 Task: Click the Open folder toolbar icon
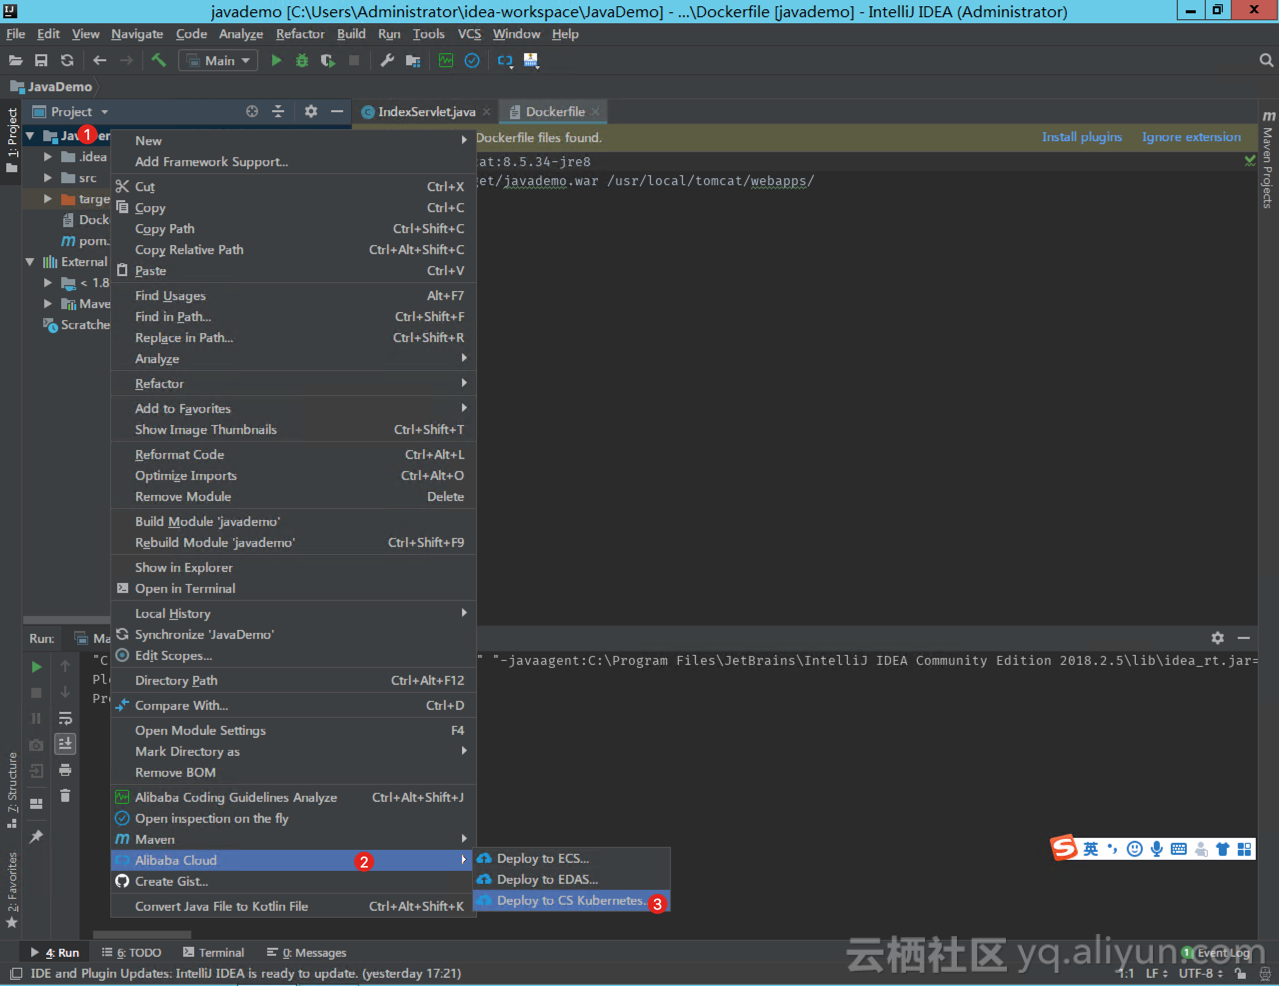[16, 61]
